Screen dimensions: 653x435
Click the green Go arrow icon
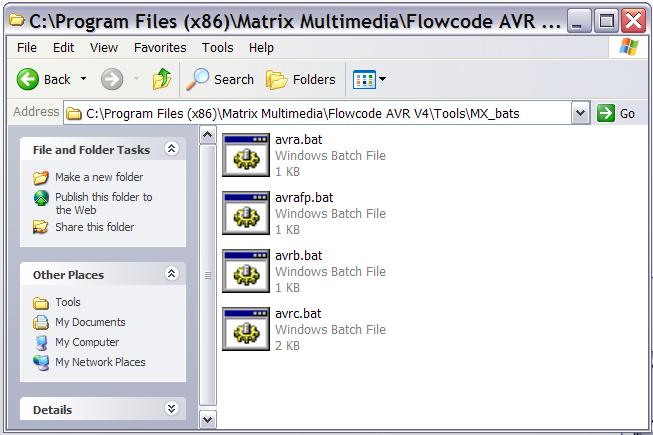coord(606,113)
